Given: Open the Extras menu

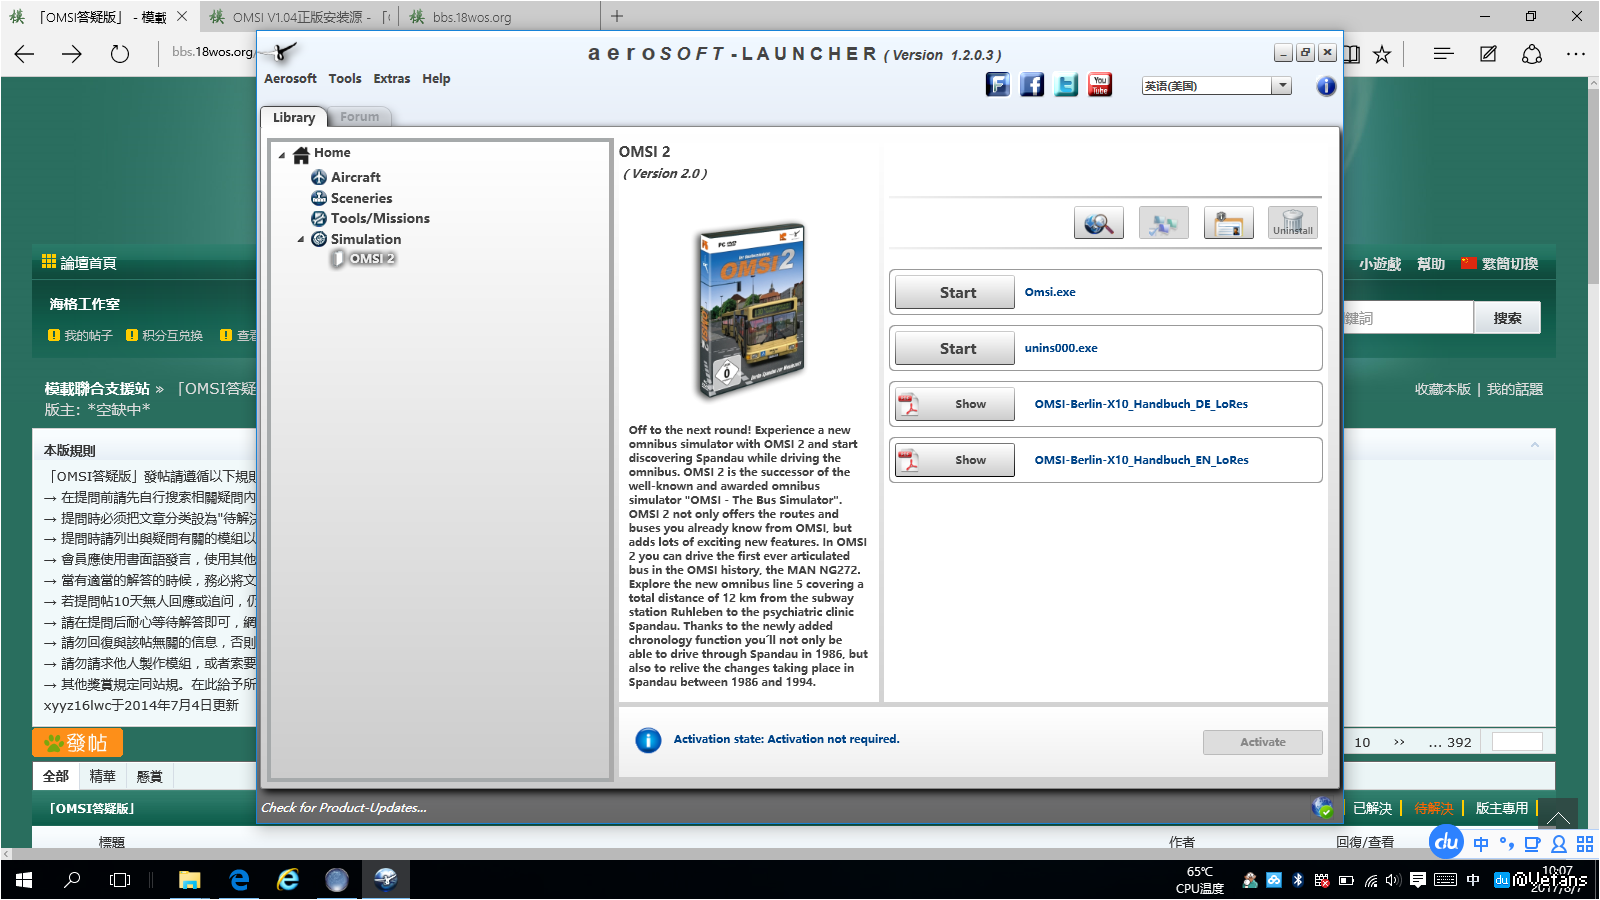Looking at the screenshot, I should pos(392,79).
